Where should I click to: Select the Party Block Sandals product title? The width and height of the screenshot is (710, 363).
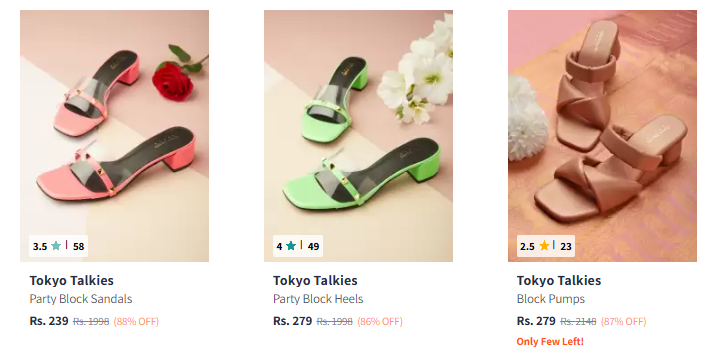pos(81,299)
